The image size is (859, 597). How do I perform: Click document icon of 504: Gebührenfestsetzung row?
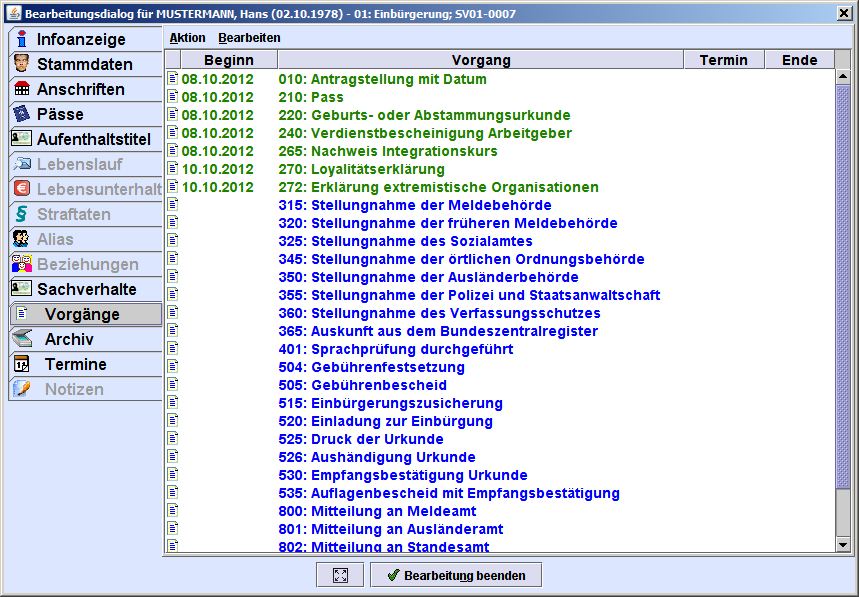pyautogui.click(x=173, y=366)
